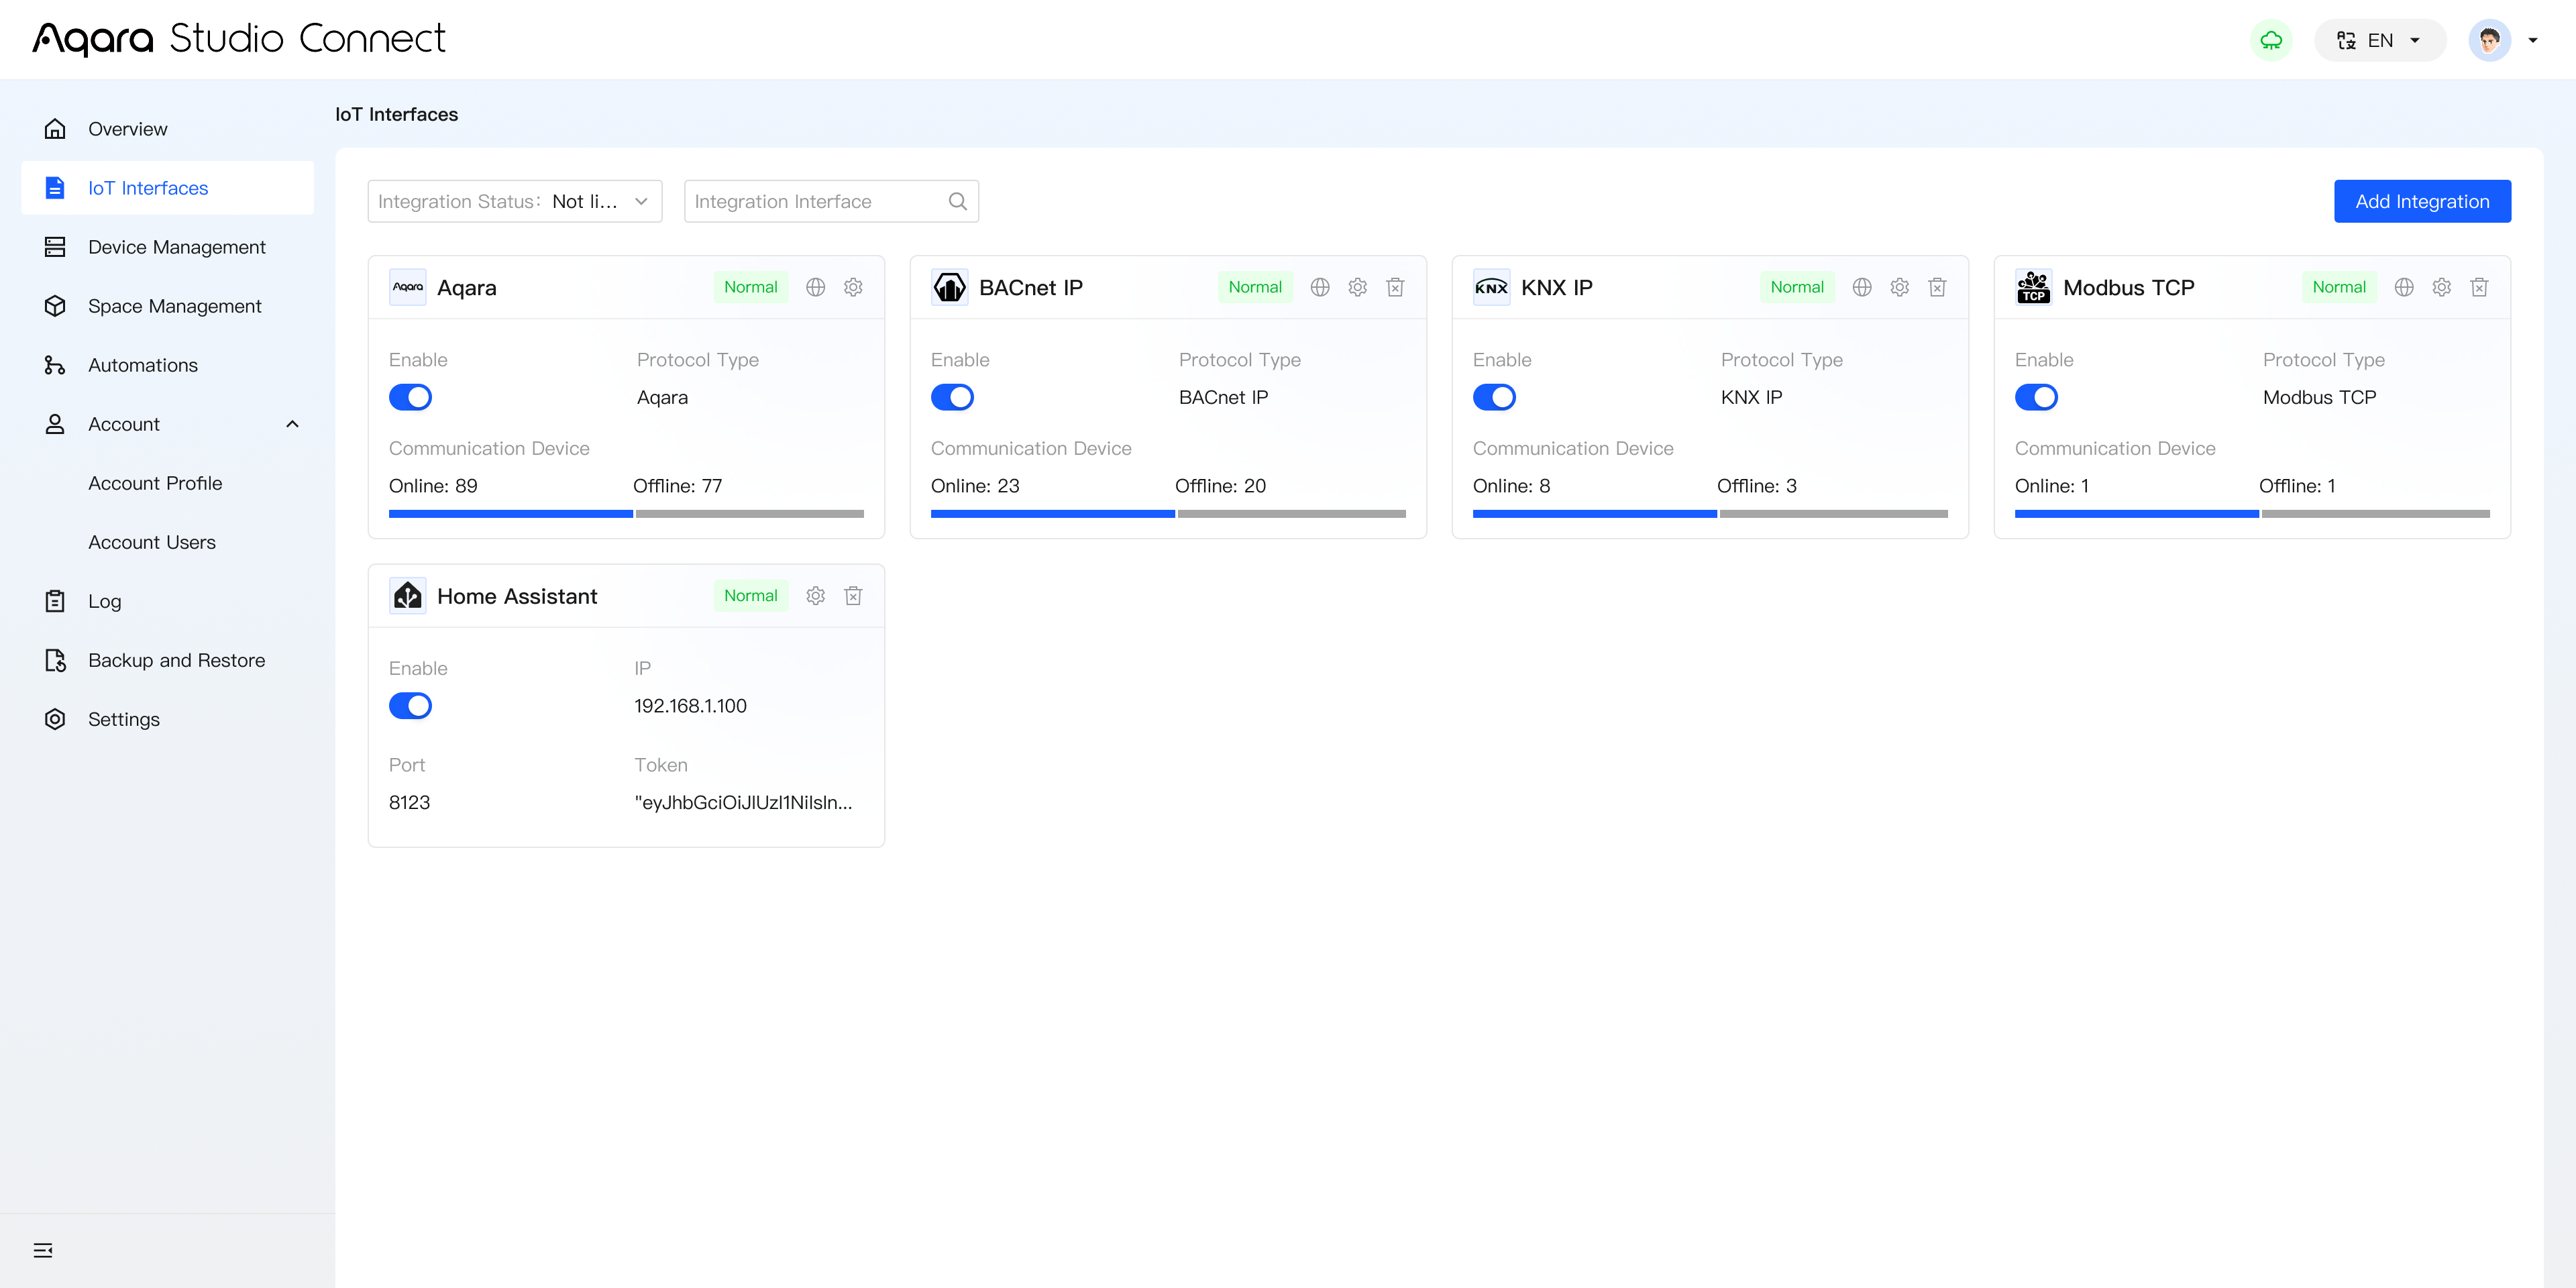Viewport: 2576px width, 1288px height.
Task: Open Account Users link in sidebar
Action: click(152, 542)
